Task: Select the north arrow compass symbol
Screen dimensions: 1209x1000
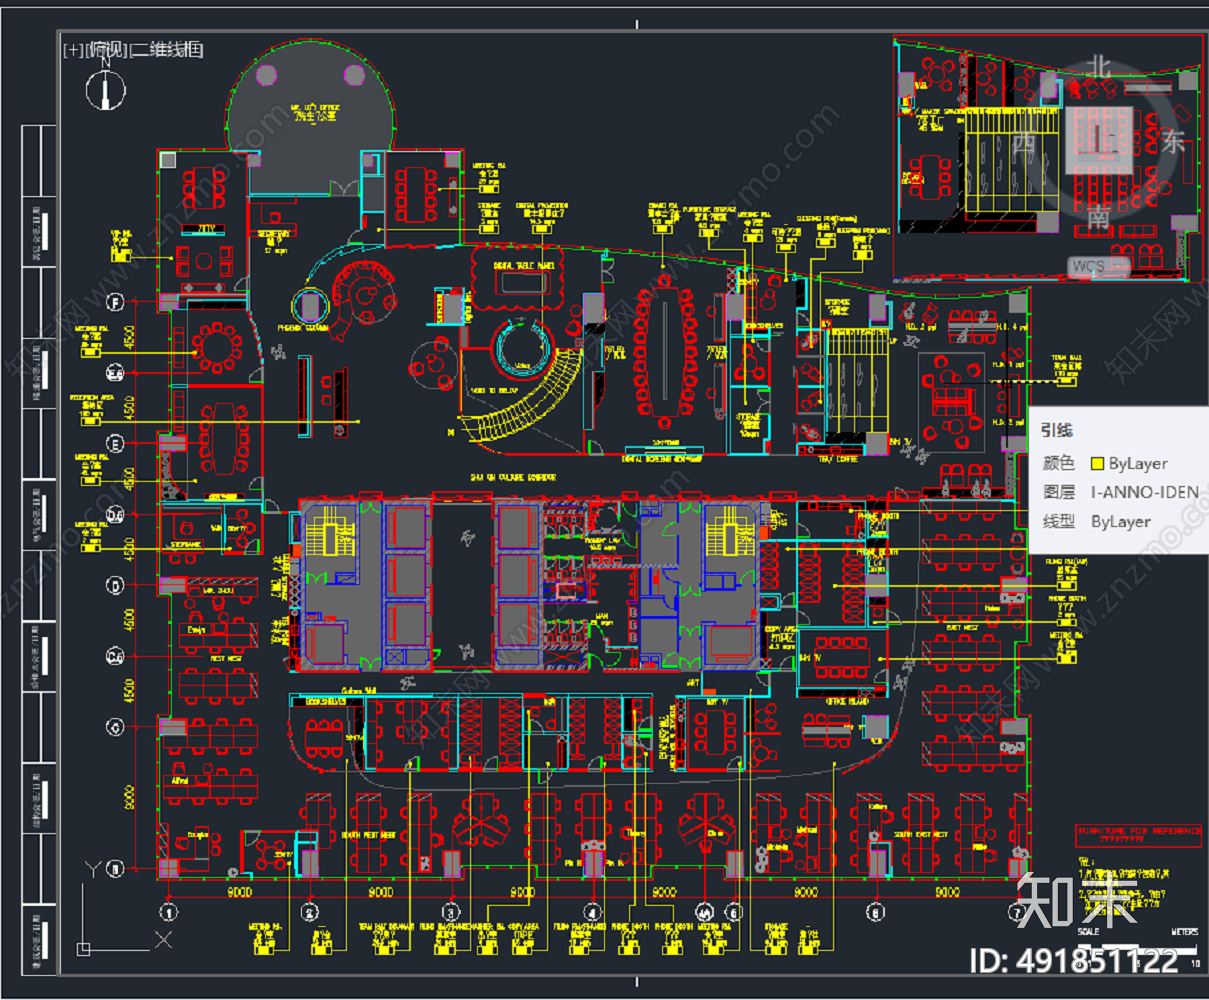Action: [104, 88]
